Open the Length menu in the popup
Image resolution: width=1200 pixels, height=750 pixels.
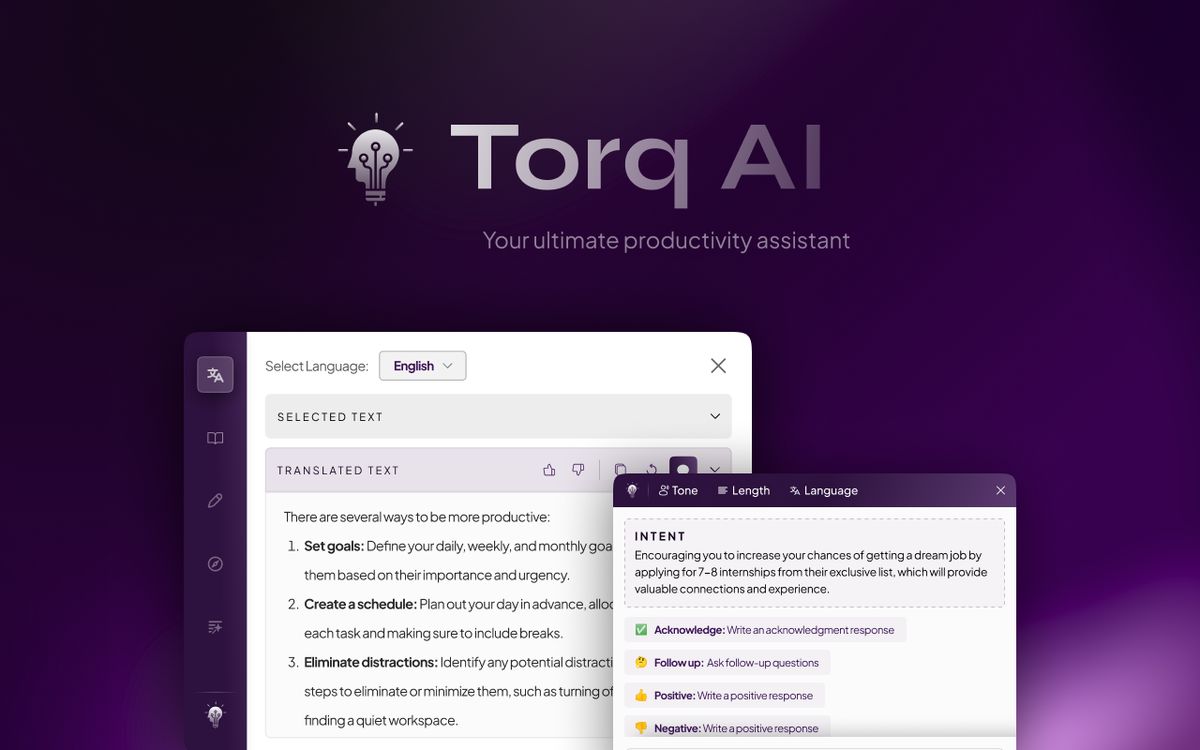pos(744,490)
